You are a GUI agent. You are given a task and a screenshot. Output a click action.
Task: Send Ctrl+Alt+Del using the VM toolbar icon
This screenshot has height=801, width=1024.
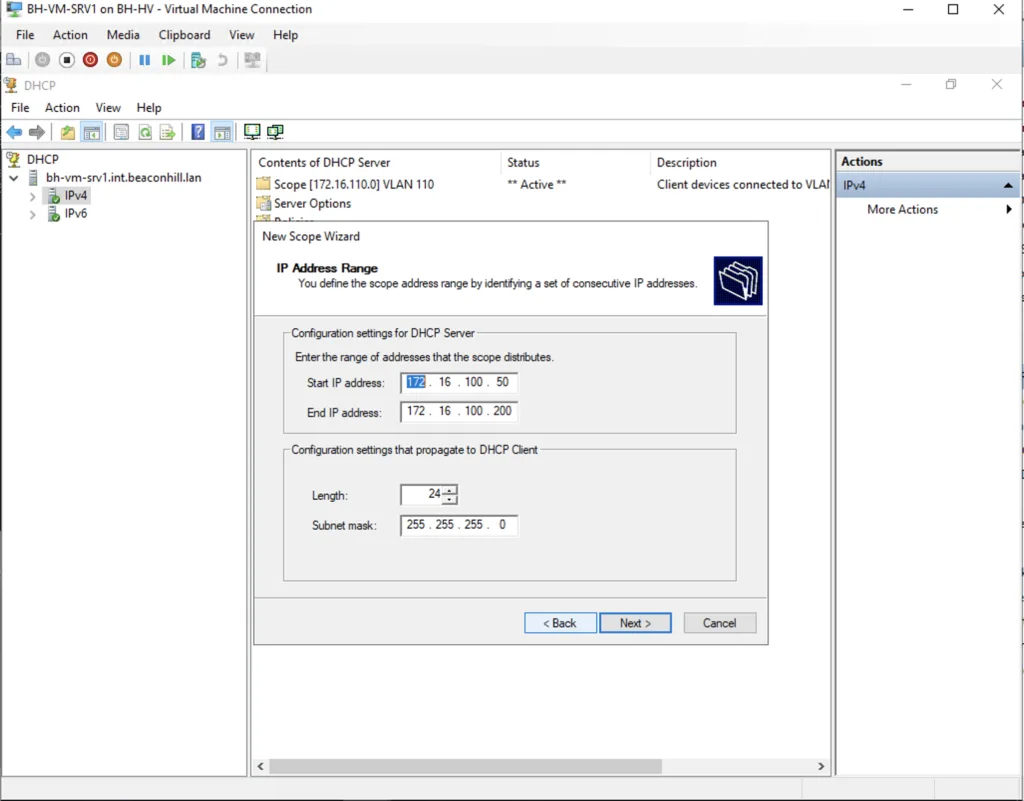[x=14, y=60]
